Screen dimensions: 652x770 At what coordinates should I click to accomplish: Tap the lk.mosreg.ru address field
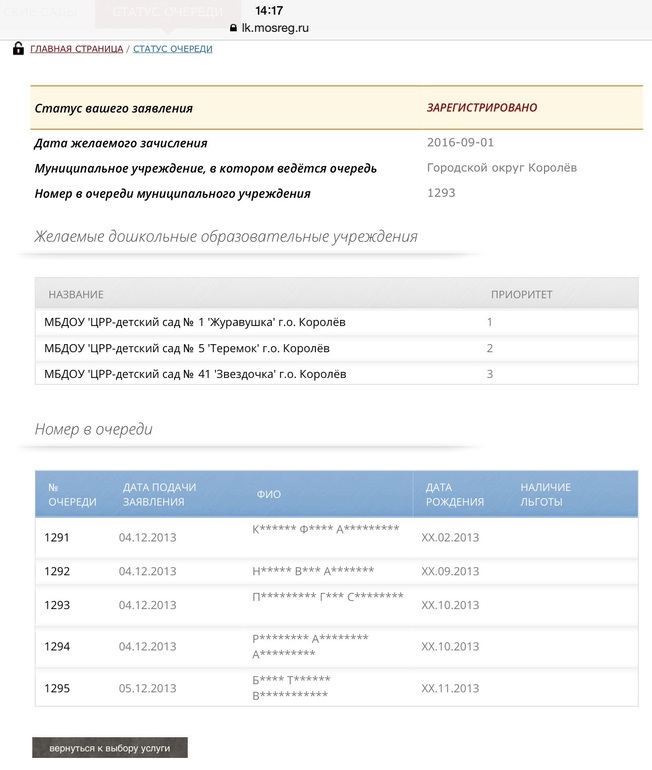[282, 28]
